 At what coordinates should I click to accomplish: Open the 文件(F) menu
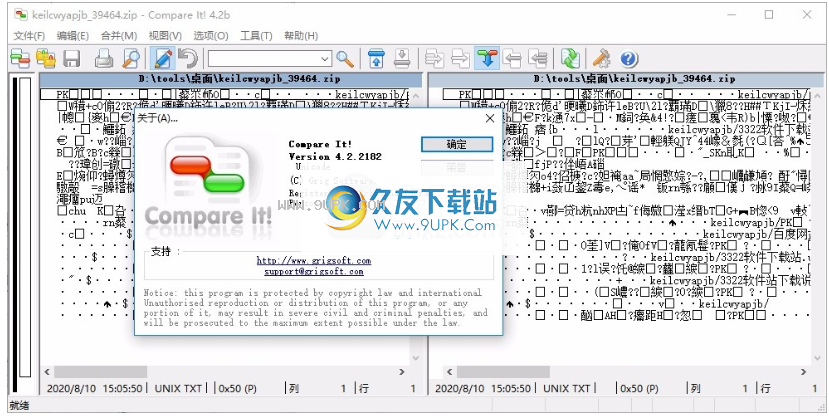29,36
